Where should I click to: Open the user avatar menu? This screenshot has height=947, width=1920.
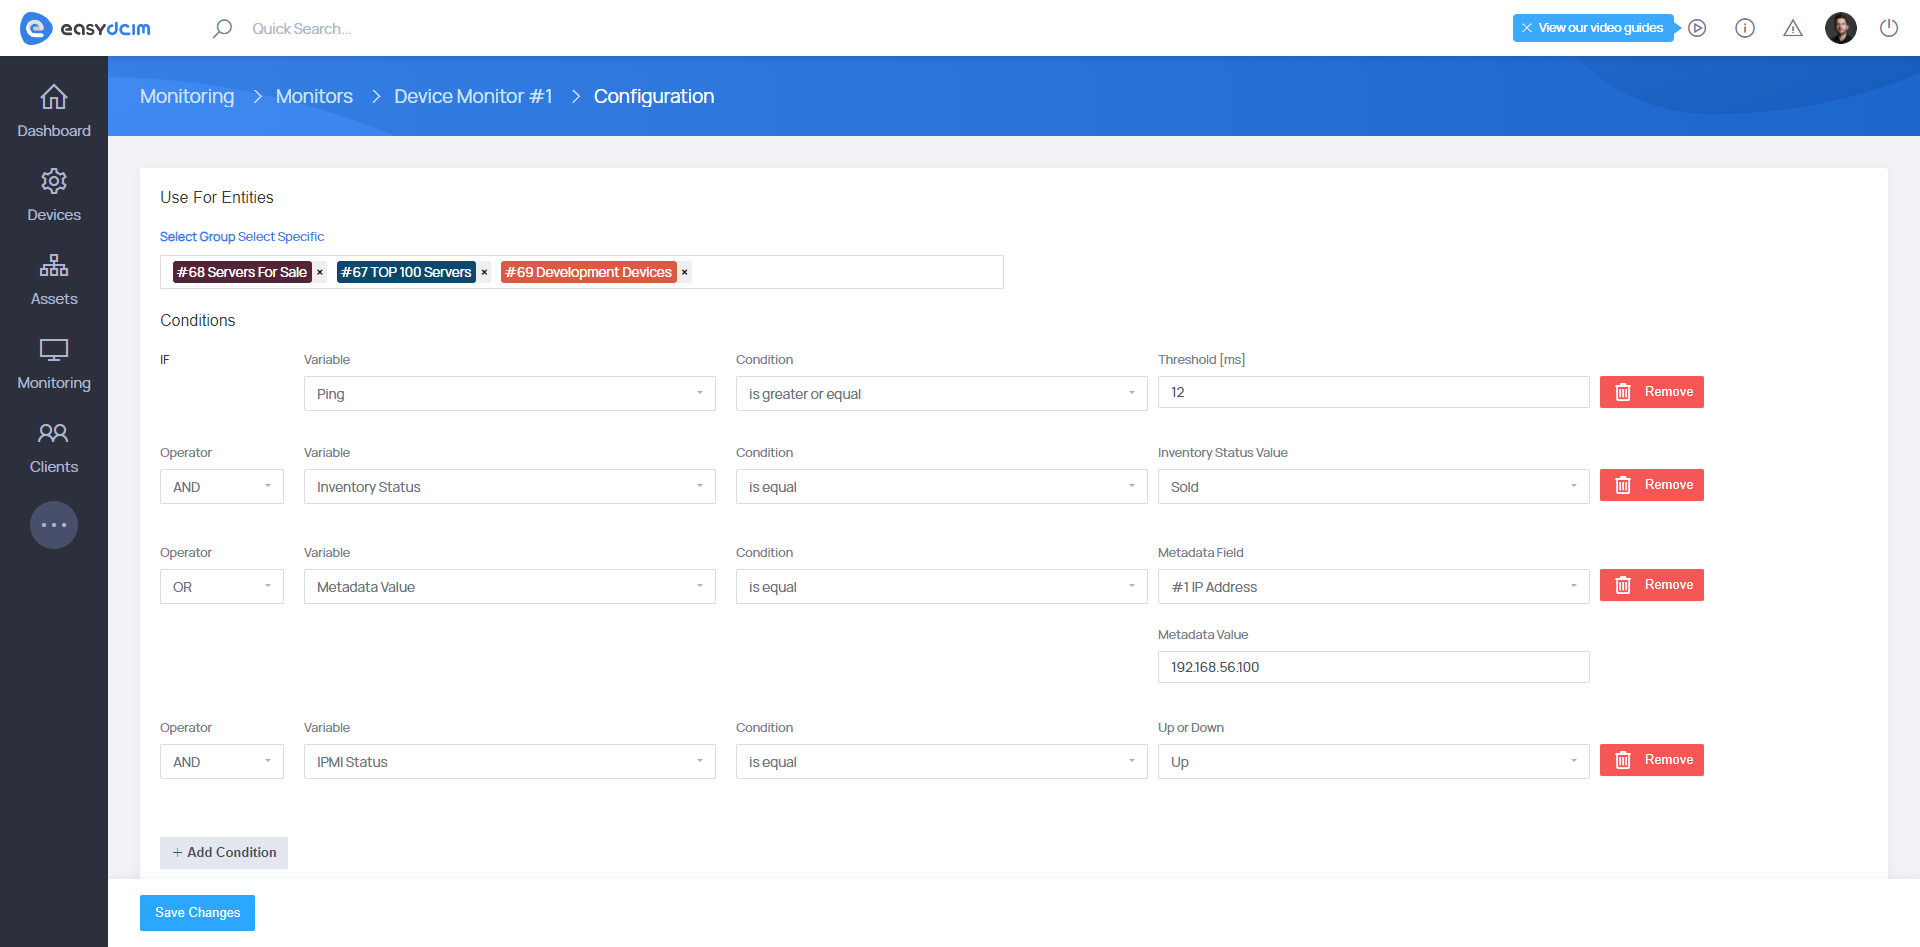1841,28
